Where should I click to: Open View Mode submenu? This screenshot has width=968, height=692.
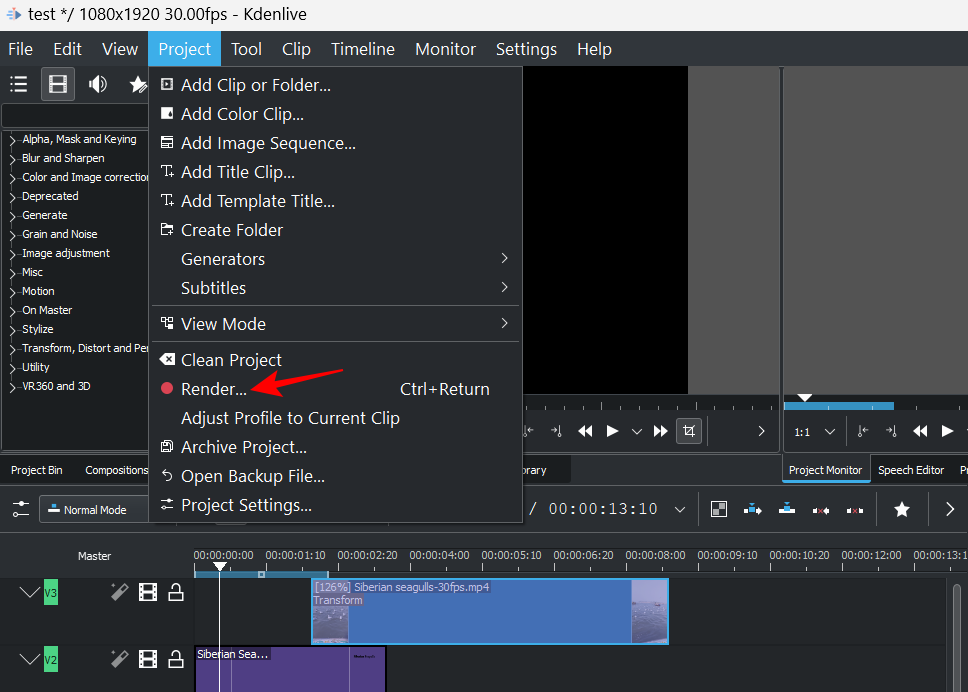tap(335, 323)
